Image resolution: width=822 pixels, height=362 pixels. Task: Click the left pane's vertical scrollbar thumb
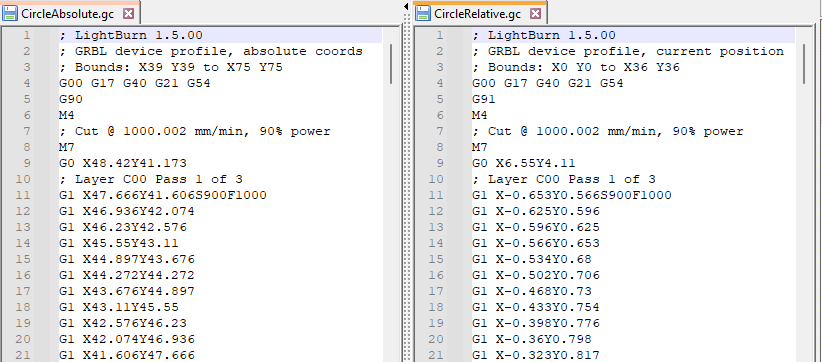pos(391,64)
